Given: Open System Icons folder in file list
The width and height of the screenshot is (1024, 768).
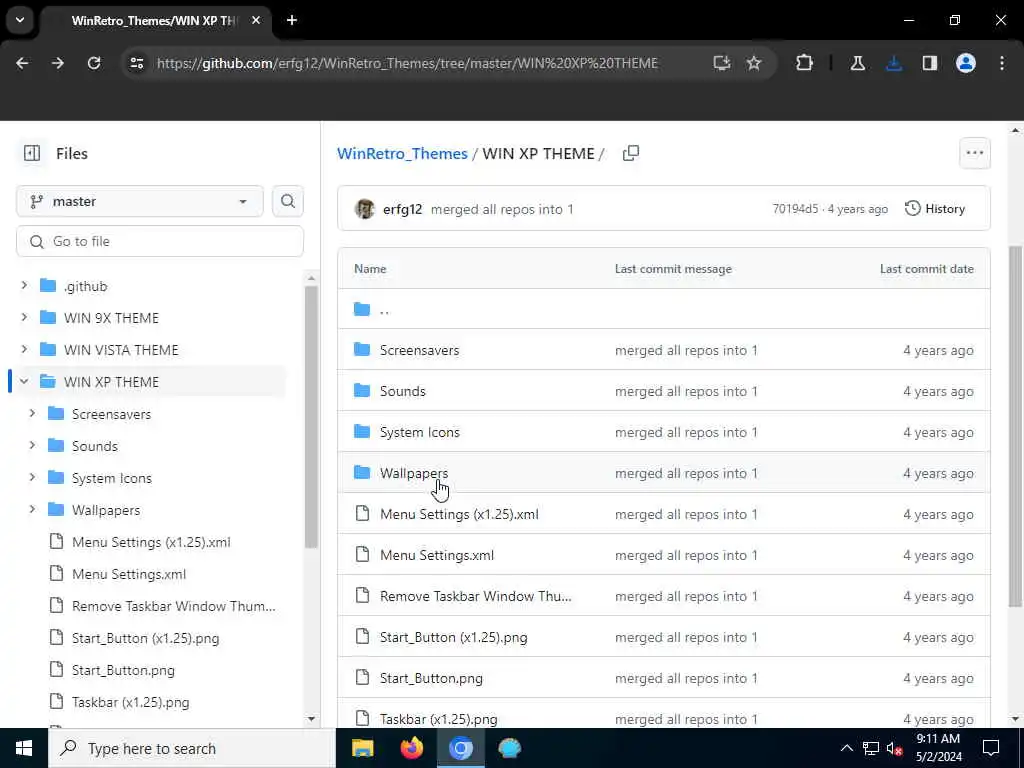Looking at the screenshot, I should (x=419, y=432).
